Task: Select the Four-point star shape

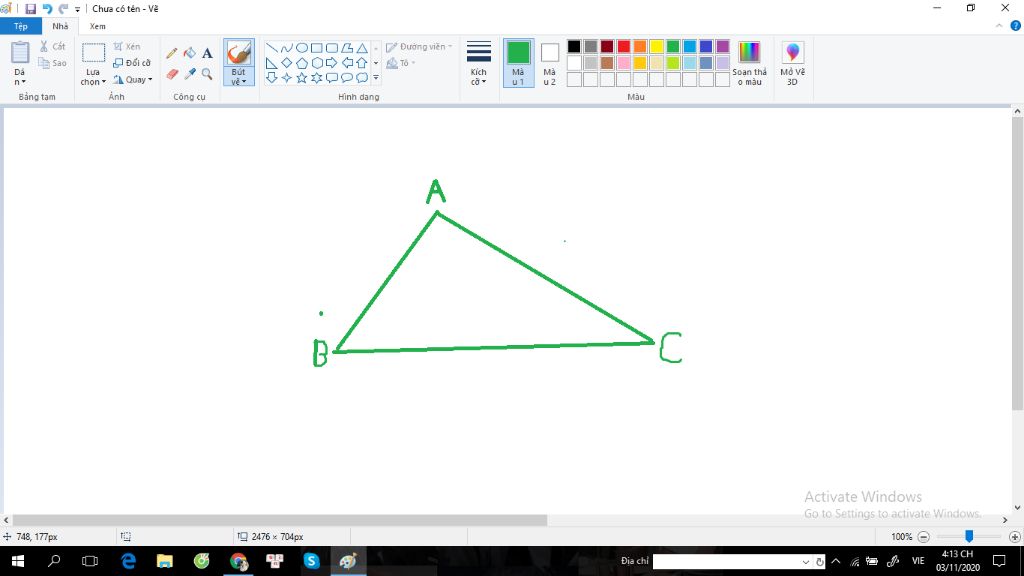Action: coord(287,78)
